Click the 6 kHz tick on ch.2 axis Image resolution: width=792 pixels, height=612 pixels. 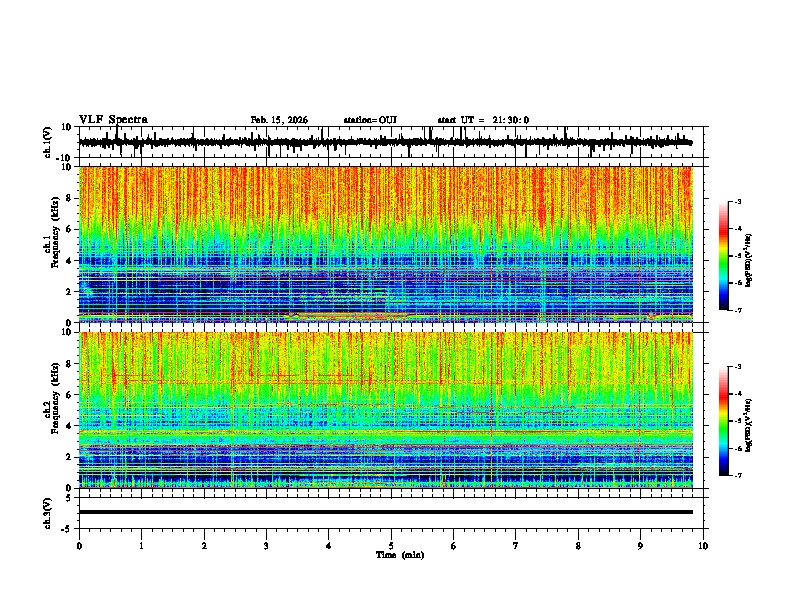coord(69,395)
